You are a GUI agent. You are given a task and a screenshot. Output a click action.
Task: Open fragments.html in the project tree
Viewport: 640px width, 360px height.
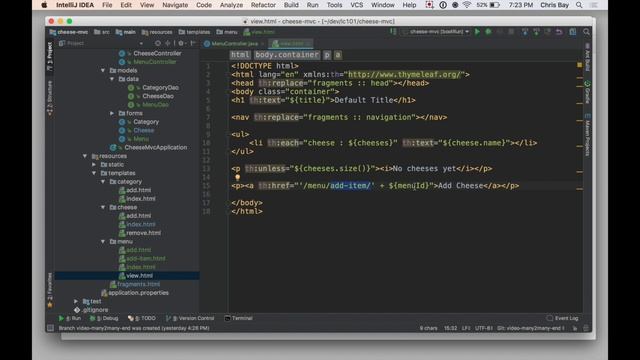click(138, 284)
